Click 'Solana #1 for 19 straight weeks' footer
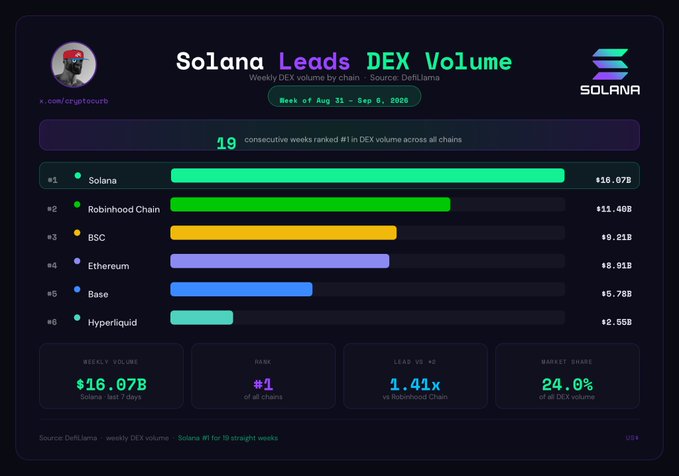Viewport: 679px width, 476px height. [x=228, y=438]
